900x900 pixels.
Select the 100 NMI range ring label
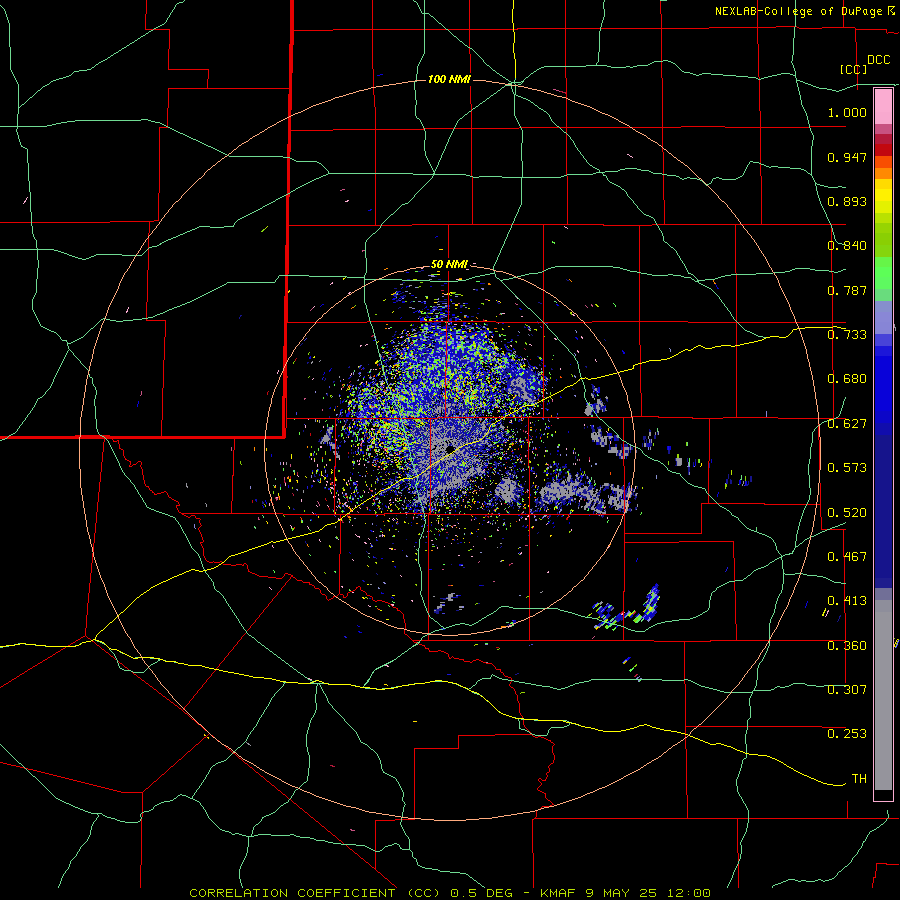pos(449,79)
